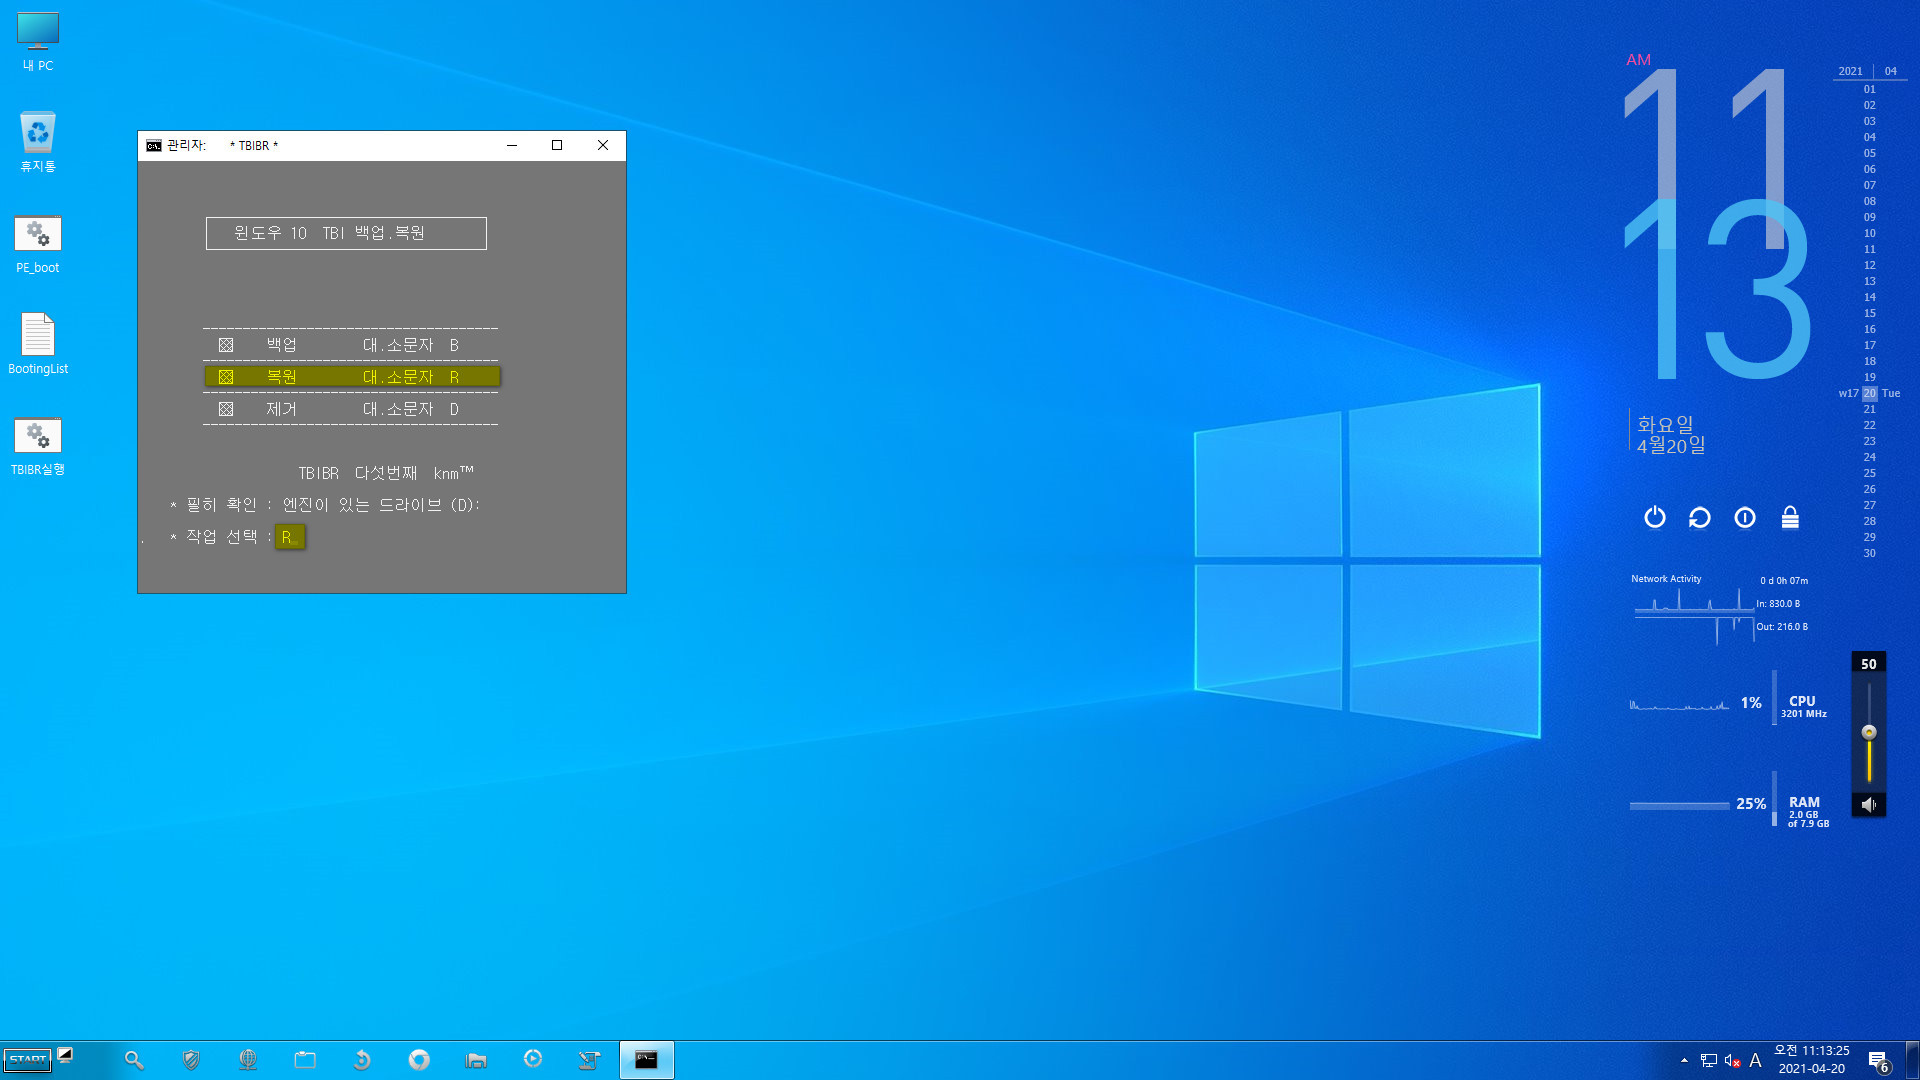Image resolution: width=1920 pixels, height=1080 pixels.
Task: Click the muted speaker tray icon
Action: click(x=1733, y=1061)
